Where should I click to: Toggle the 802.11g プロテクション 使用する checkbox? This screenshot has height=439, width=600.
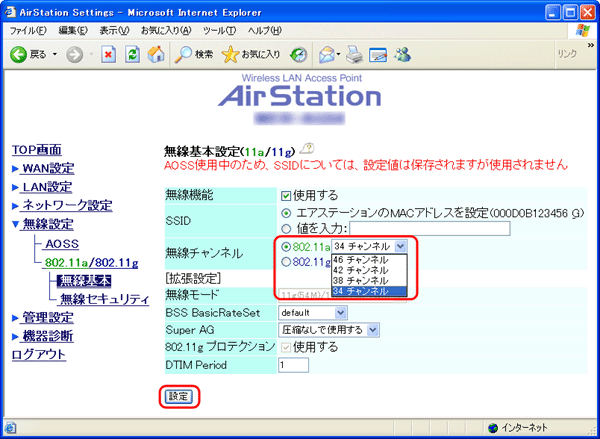point(285,348)
